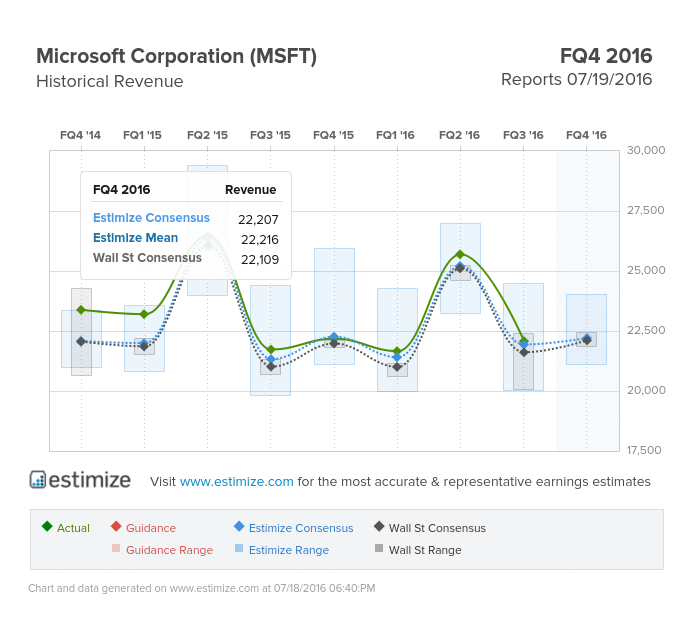Click the green Actual point at FQ3 '15
This screenshot has height=620, width=685.
coord(271,350)
